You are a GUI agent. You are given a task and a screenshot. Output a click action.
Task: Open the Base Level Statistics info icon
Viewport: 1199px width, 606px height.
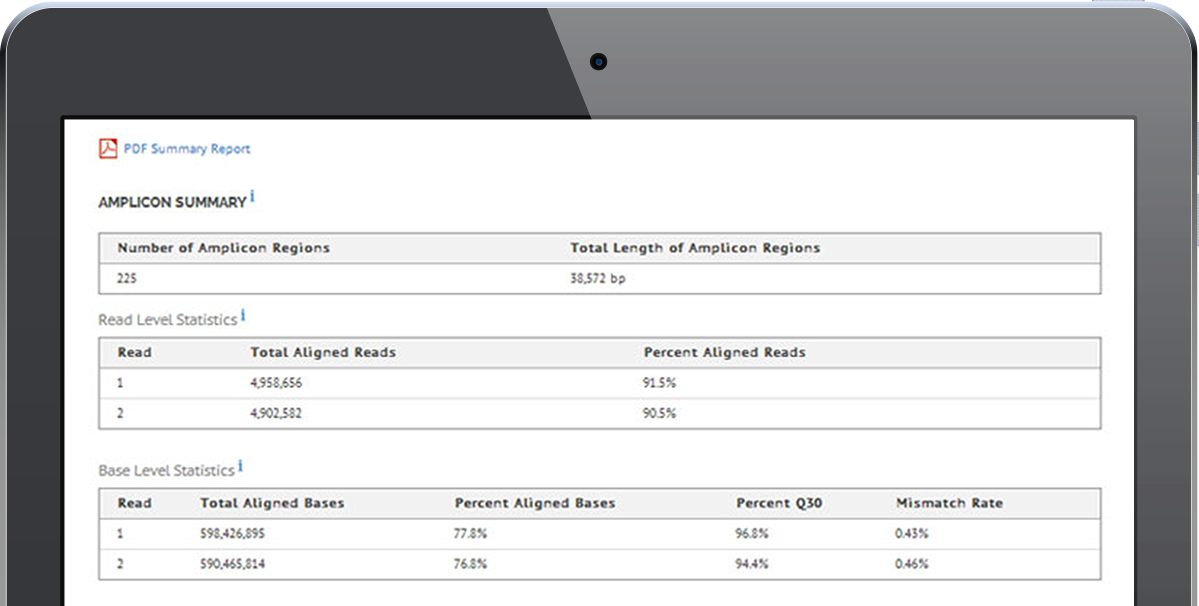[241, 467]
